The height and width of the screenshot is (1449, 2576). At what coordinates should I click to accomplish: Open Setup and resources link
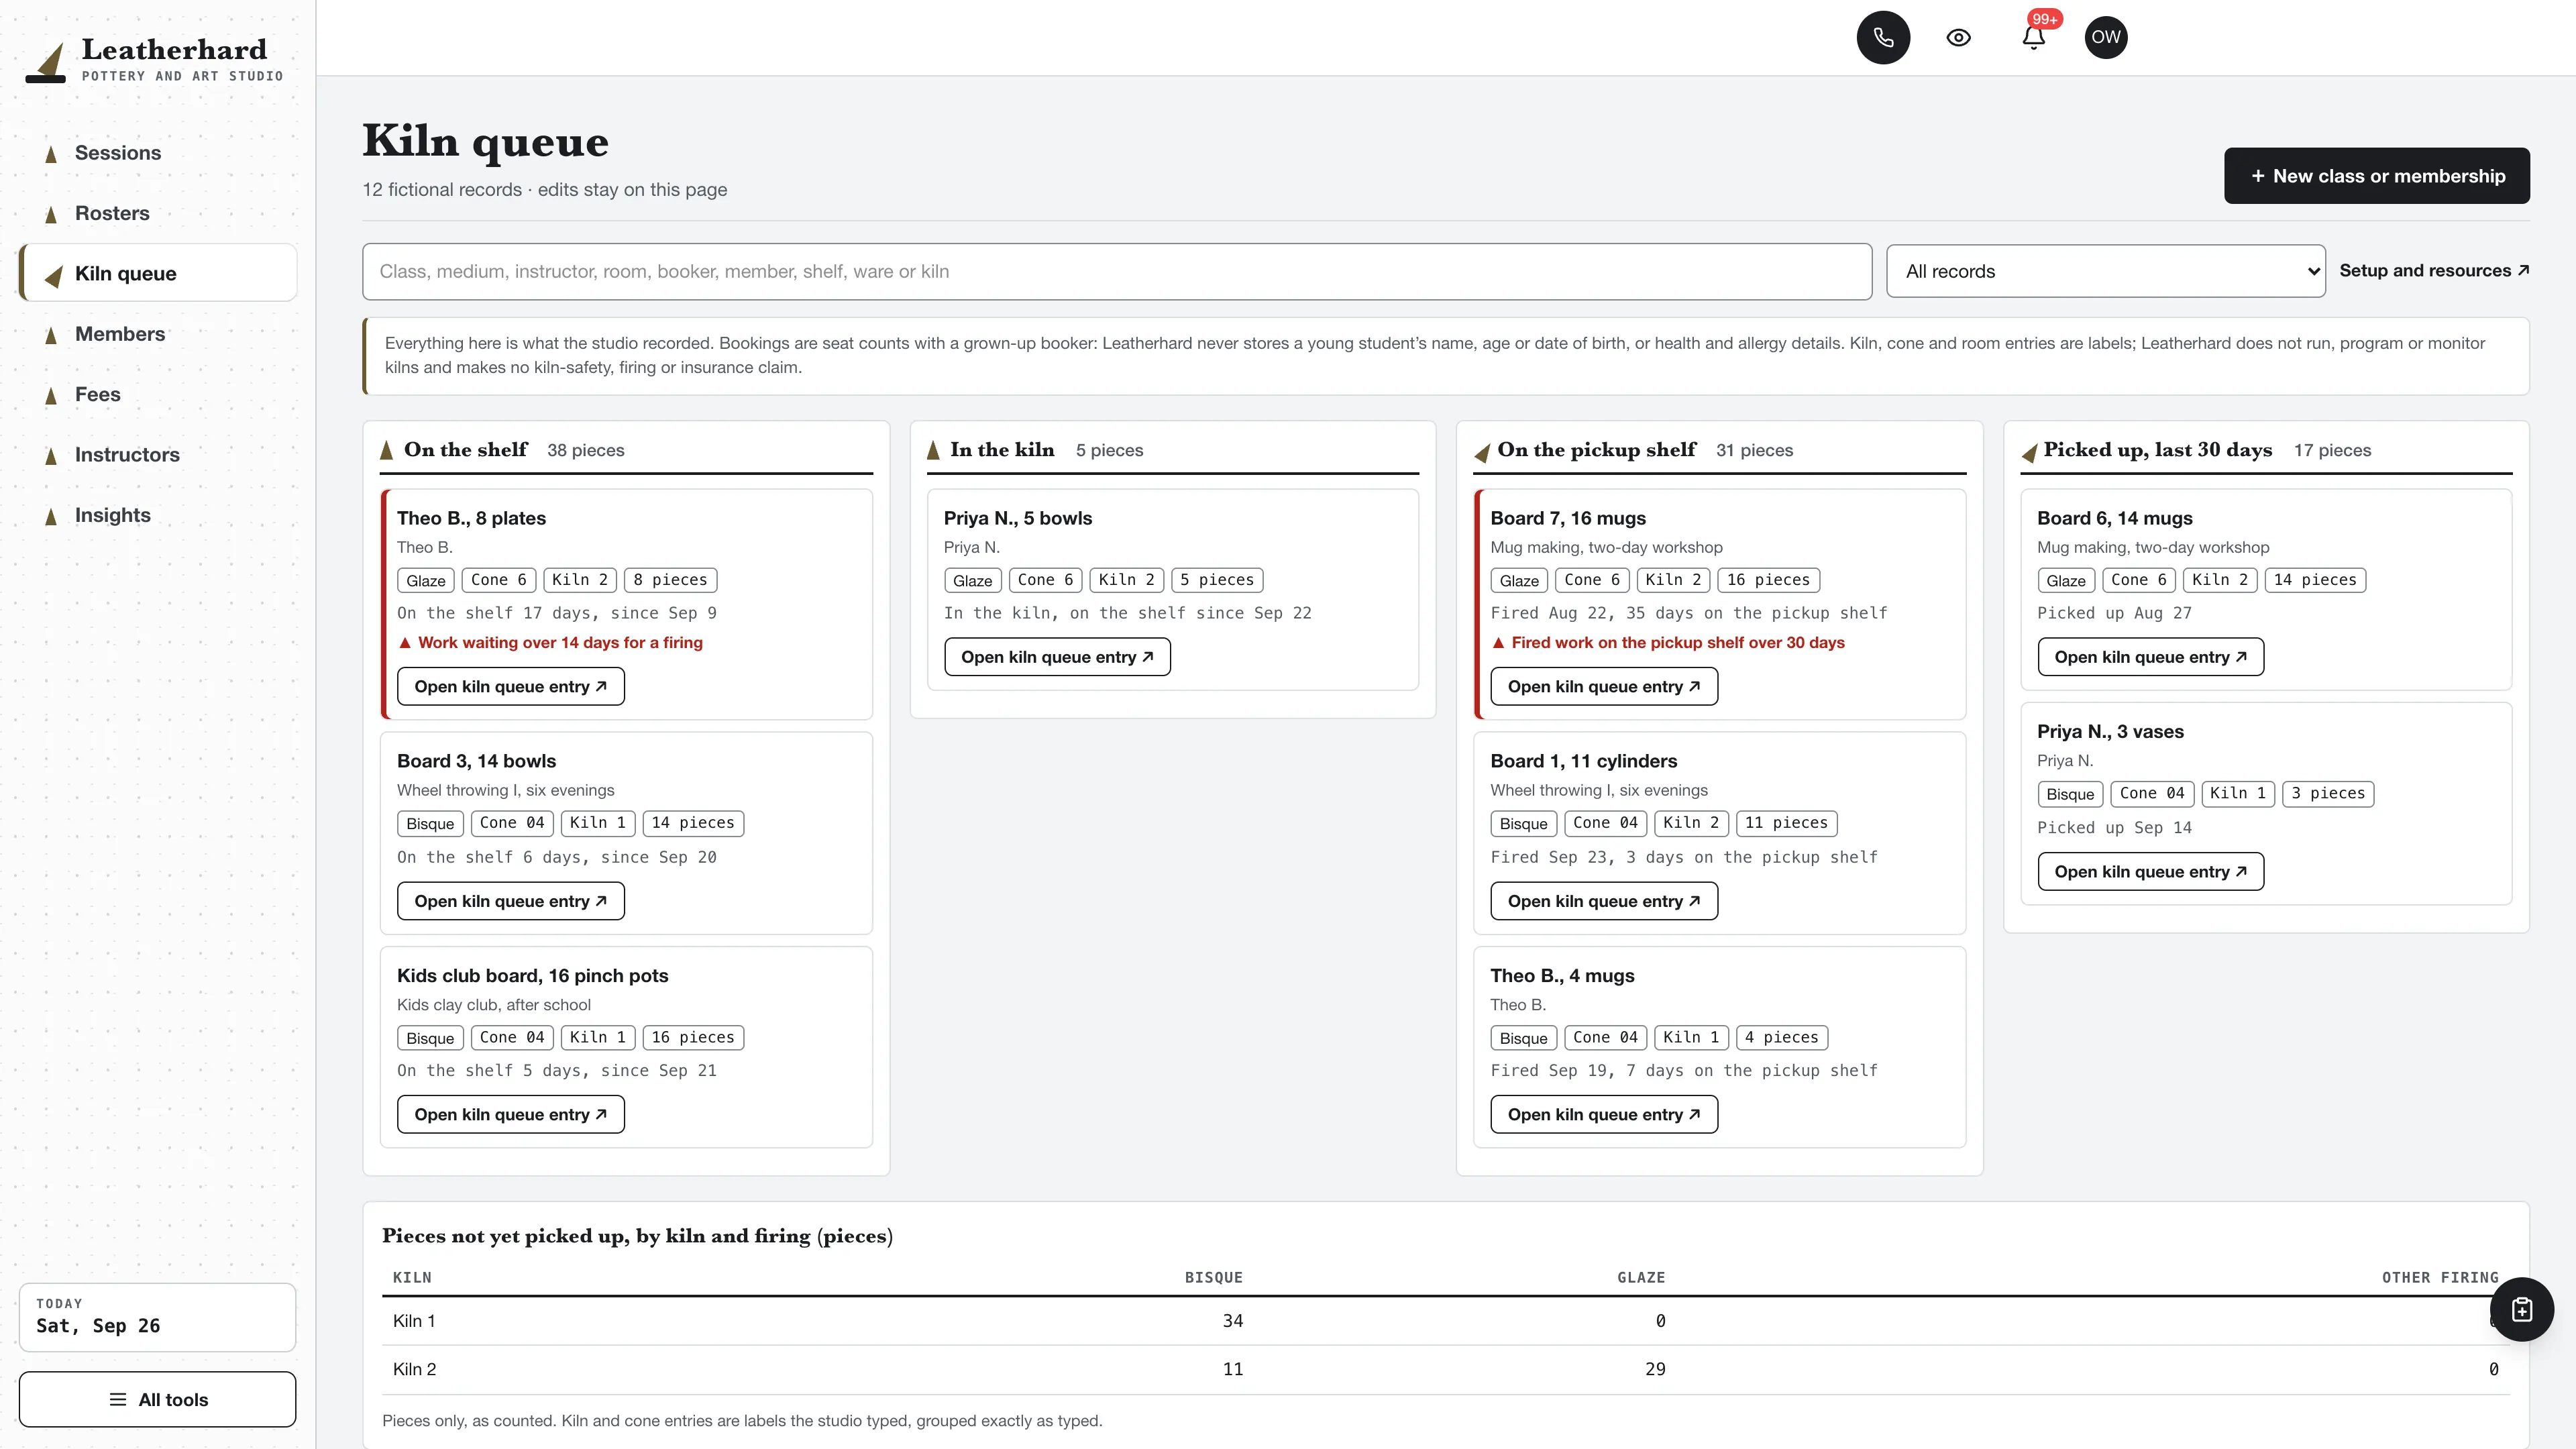click(x=2434, y=271)
